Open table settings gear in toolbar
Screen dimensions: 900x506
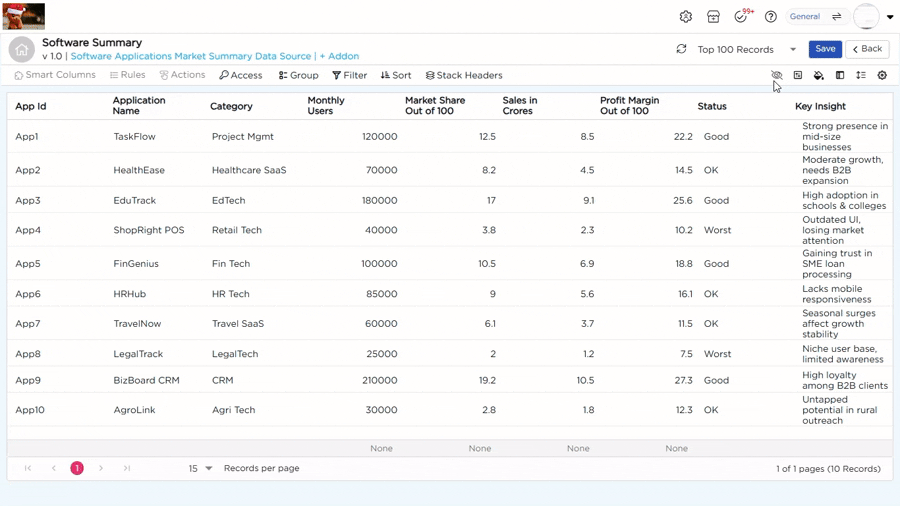[x=882, y=76]
